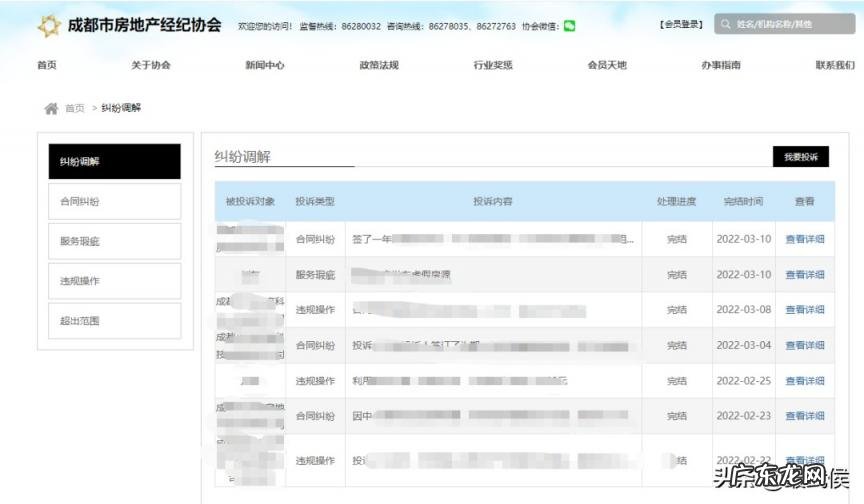Click the 处理进度 column header
This screenshot has height=504, width=864.
(677, 202)
